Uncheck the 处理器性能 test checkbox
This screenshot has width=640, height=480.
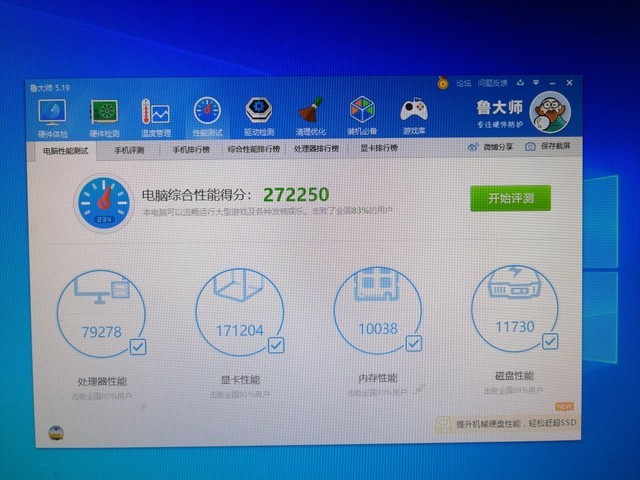[x=138, y=347]
